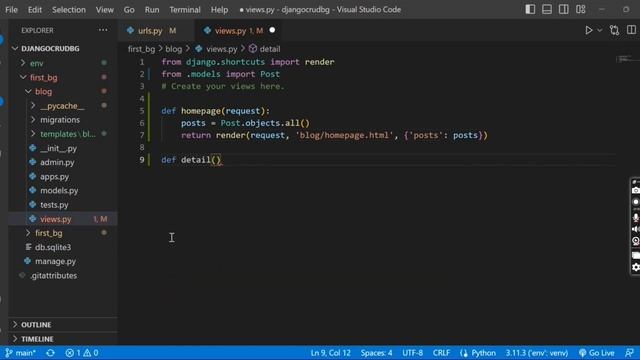Open Help menu

219,9
